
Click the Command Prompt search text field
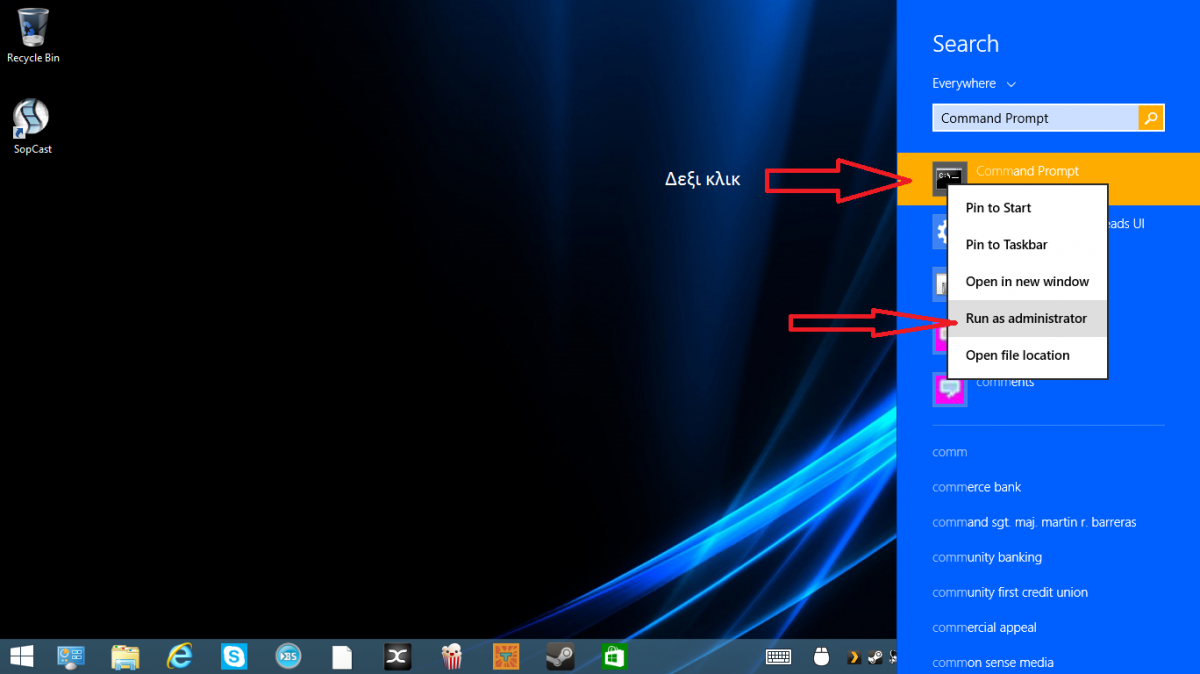(x=1035, y=118)
